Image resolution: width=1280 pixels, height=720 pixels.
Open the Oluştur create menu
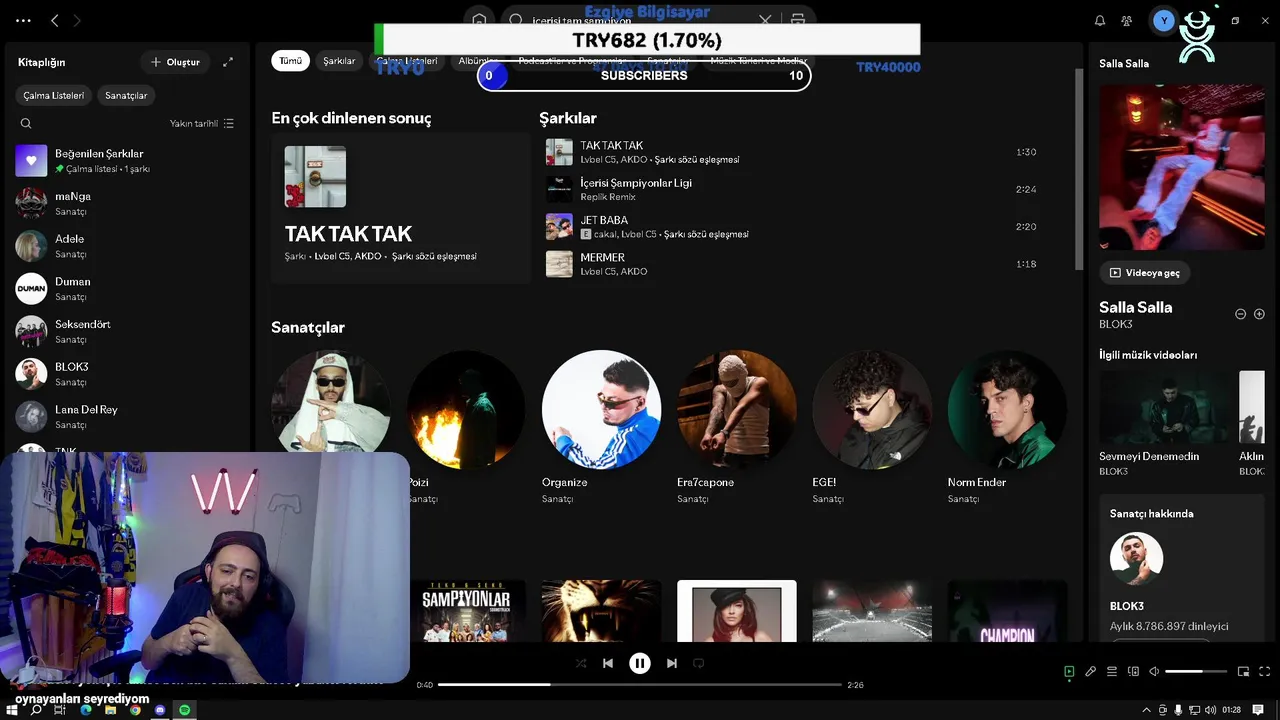point(175,62)
